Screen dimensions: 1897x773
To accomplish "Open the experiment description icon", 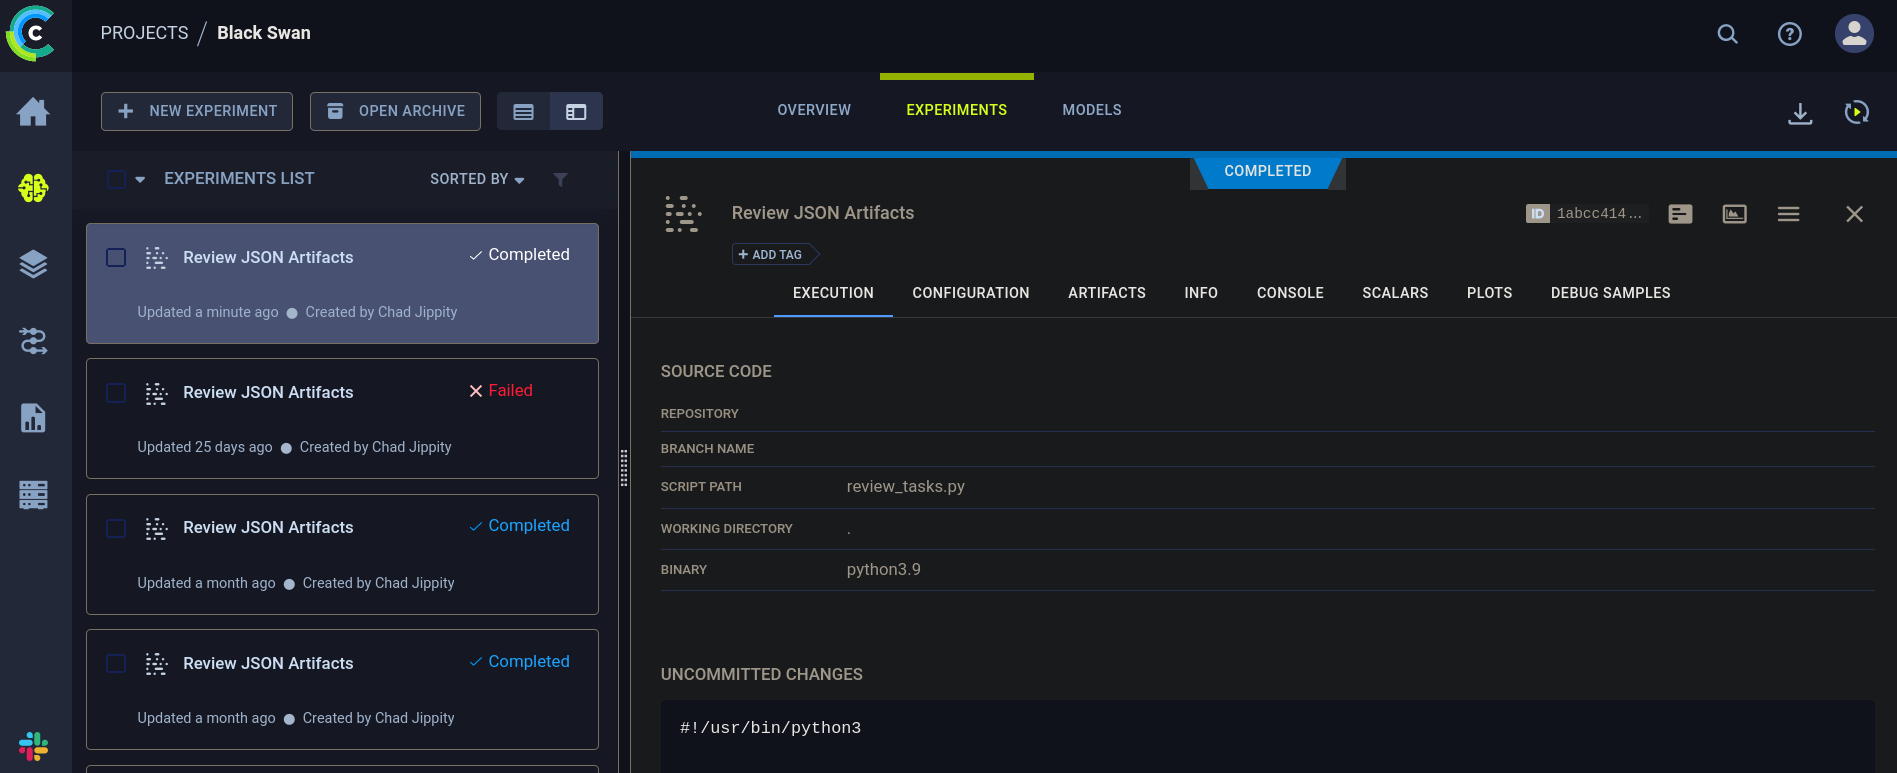I will (x=1680, y=214).
